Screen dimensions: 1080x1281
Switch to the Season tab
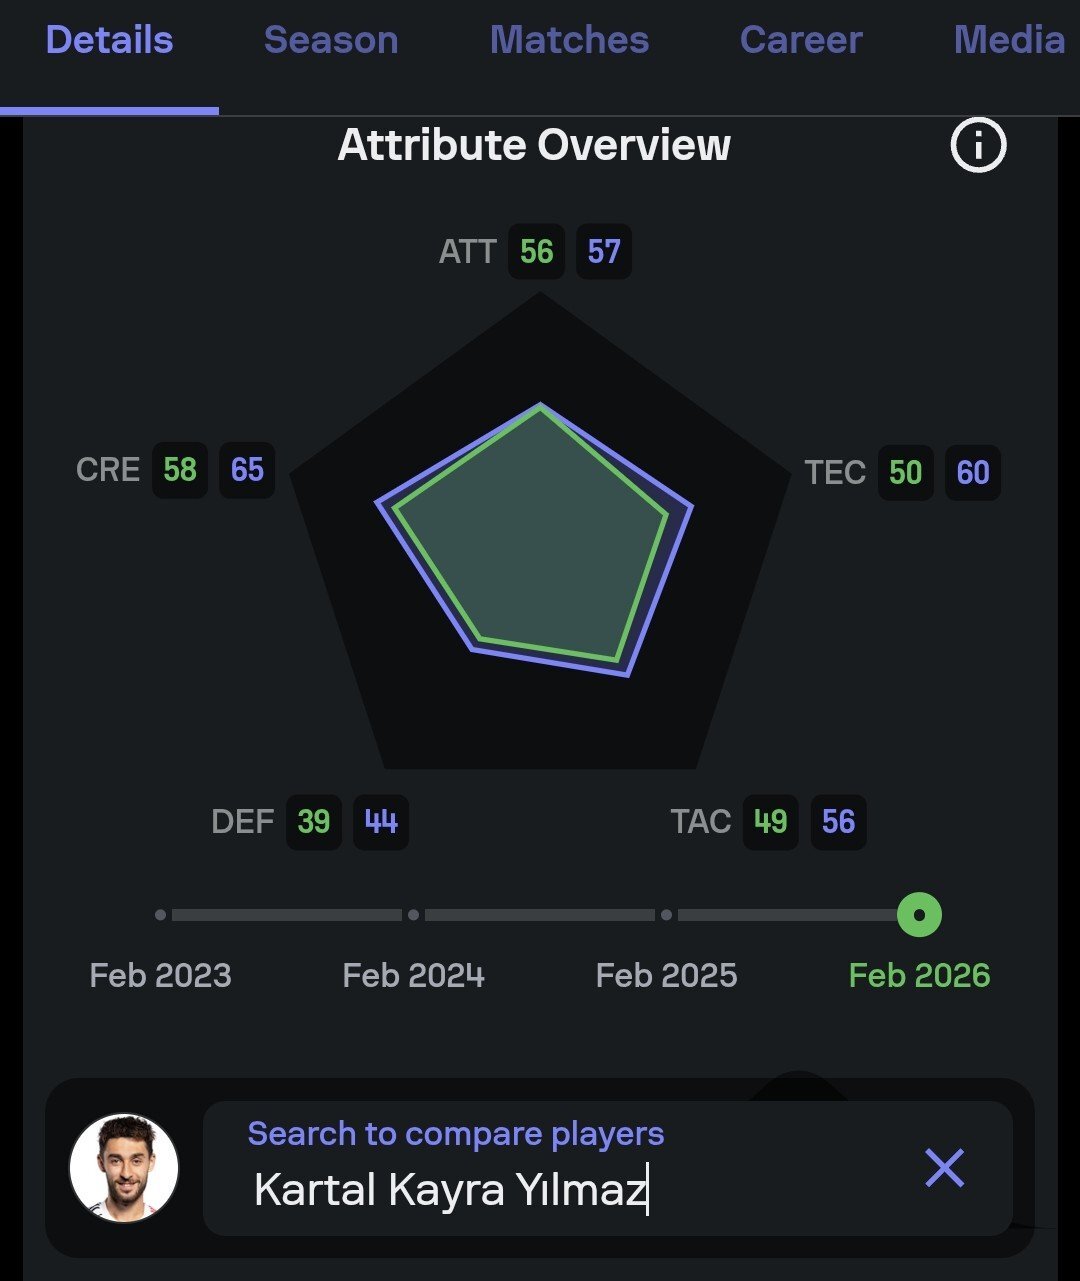point(331,41)
